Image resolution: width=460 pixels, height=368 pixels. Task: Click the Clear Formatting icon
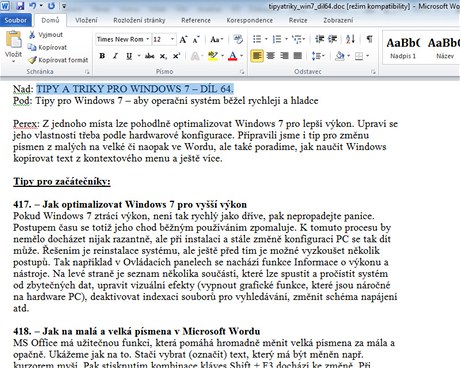(x=238, y=39)
